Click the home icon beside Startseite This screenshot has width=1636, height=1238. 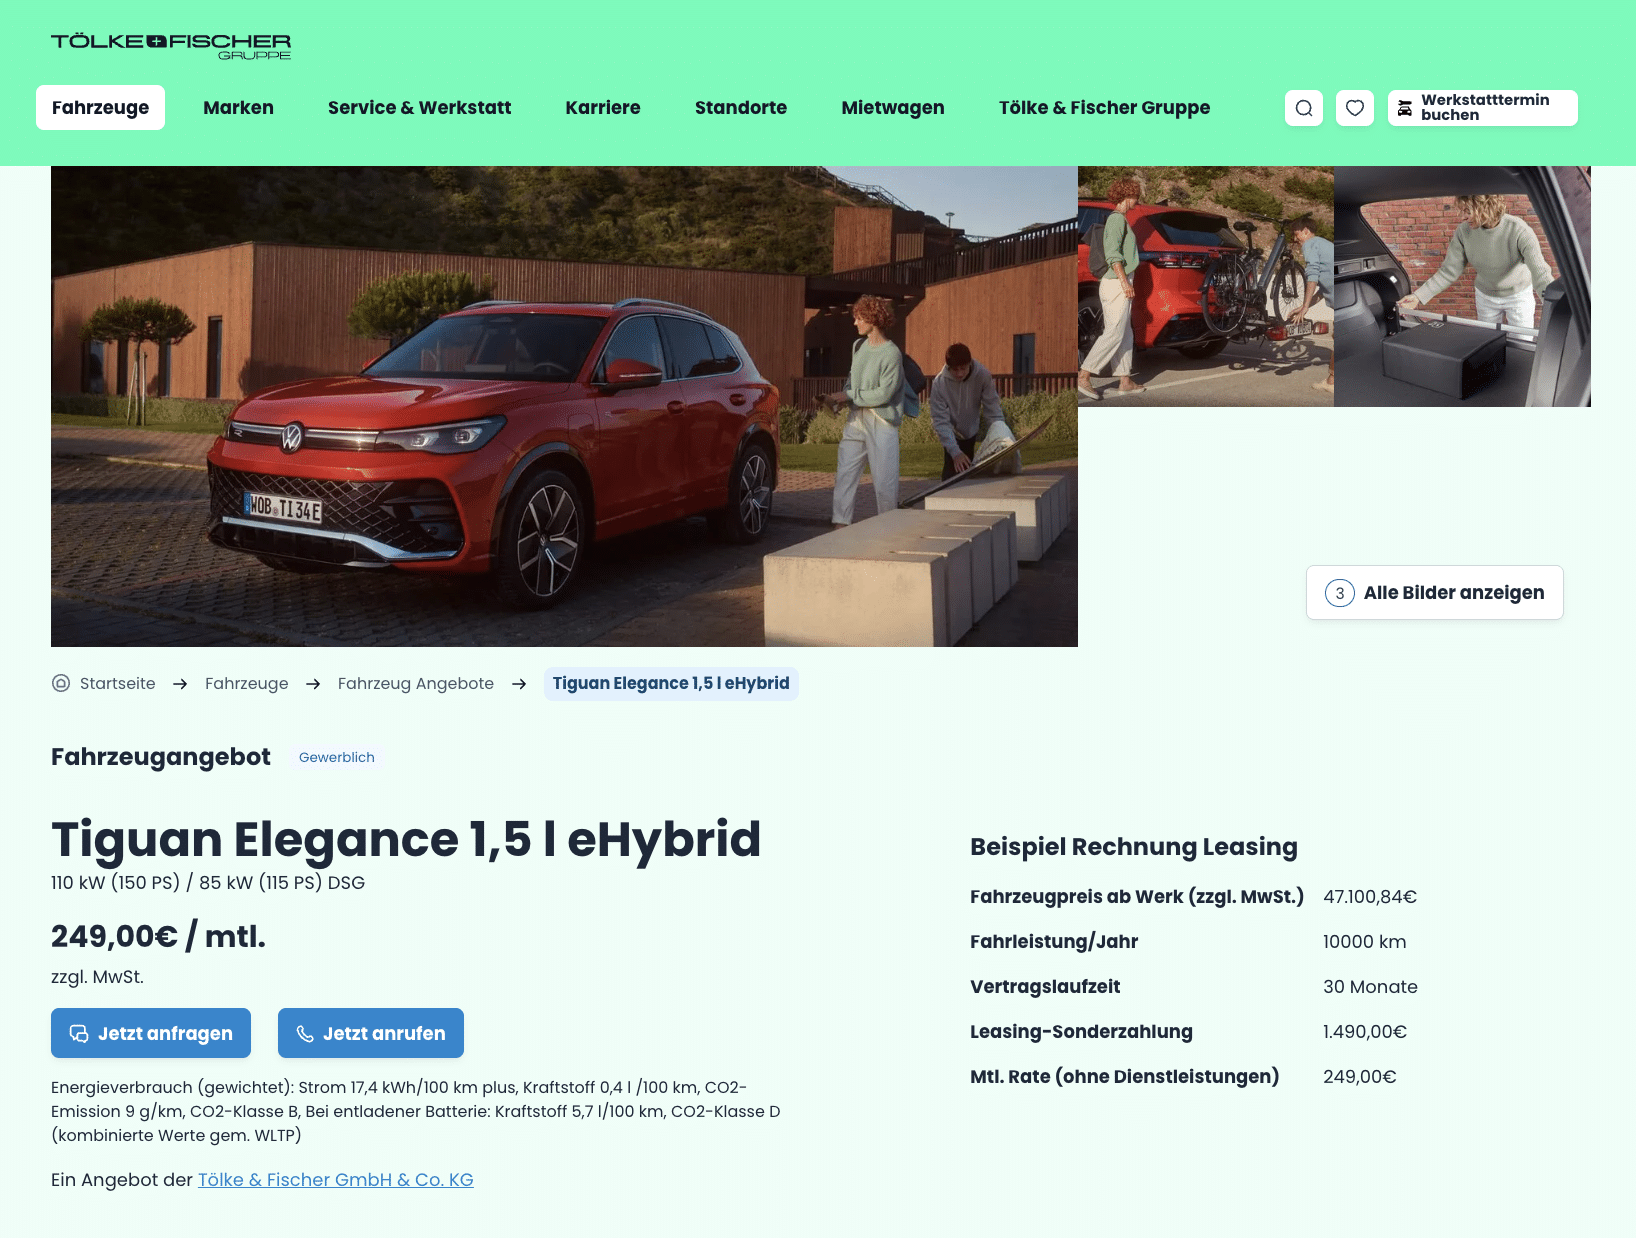[x=61, y=683]
